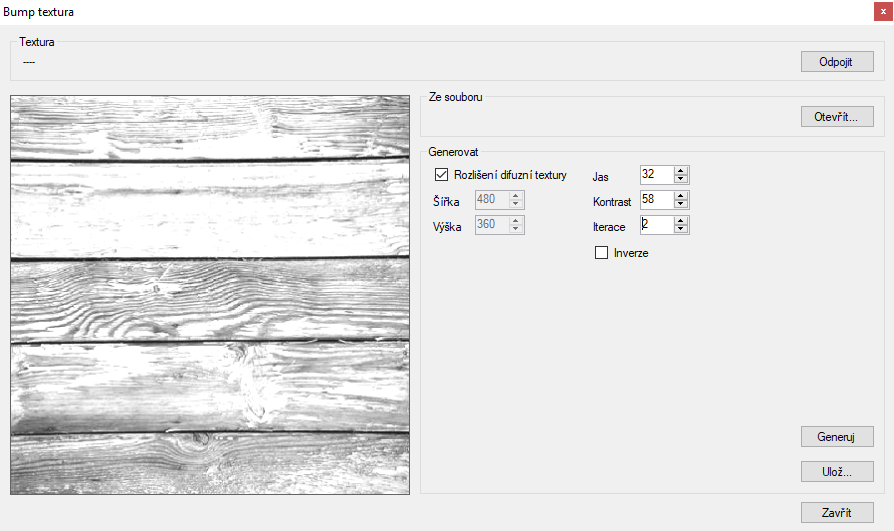Click the Šířka width field

(x=490, y=199)
